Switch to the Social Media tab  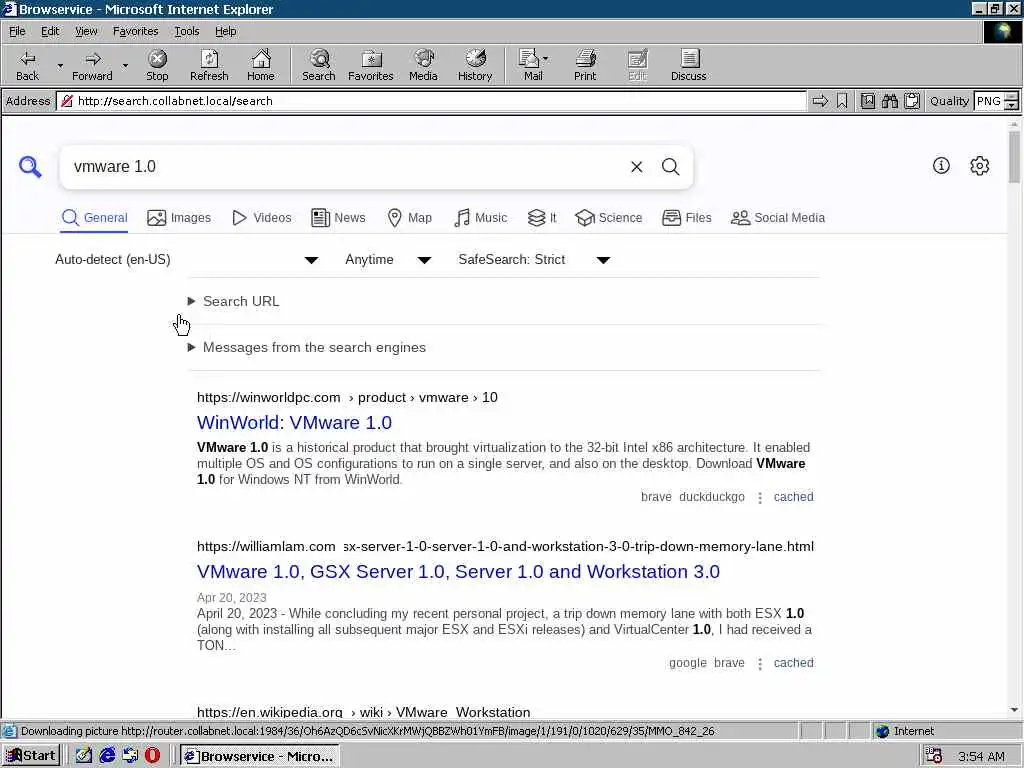click(778, 217)
